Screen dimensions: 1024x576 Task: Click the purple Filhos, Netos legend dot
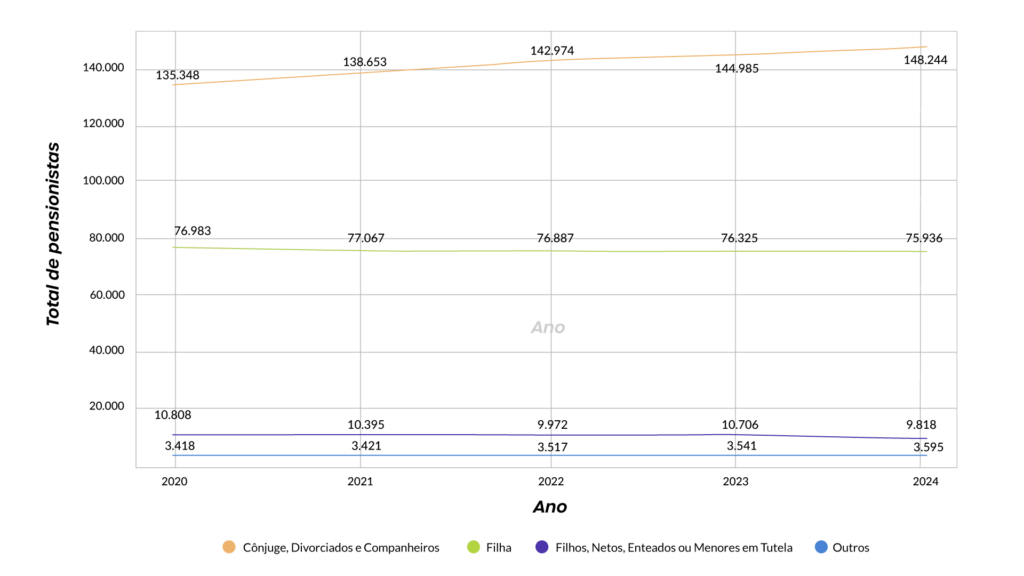coord(542,547)
